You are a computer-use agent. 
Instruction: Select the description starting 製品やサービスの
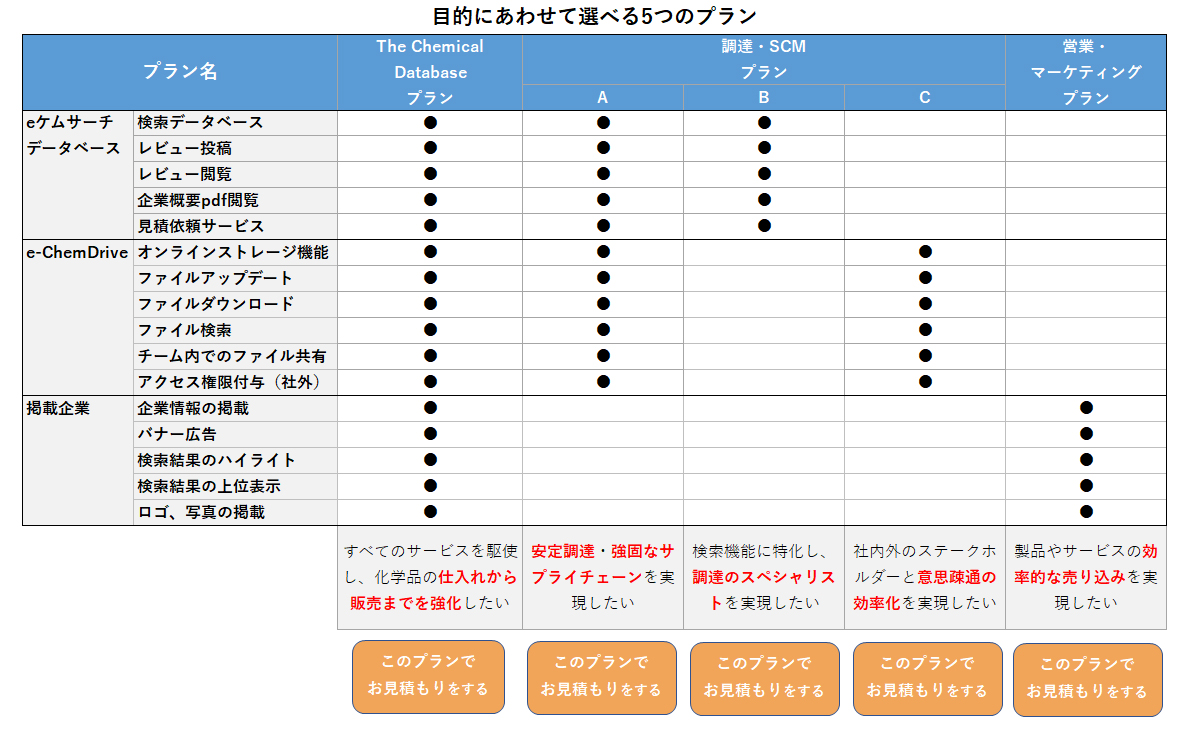pos(1086,577)
